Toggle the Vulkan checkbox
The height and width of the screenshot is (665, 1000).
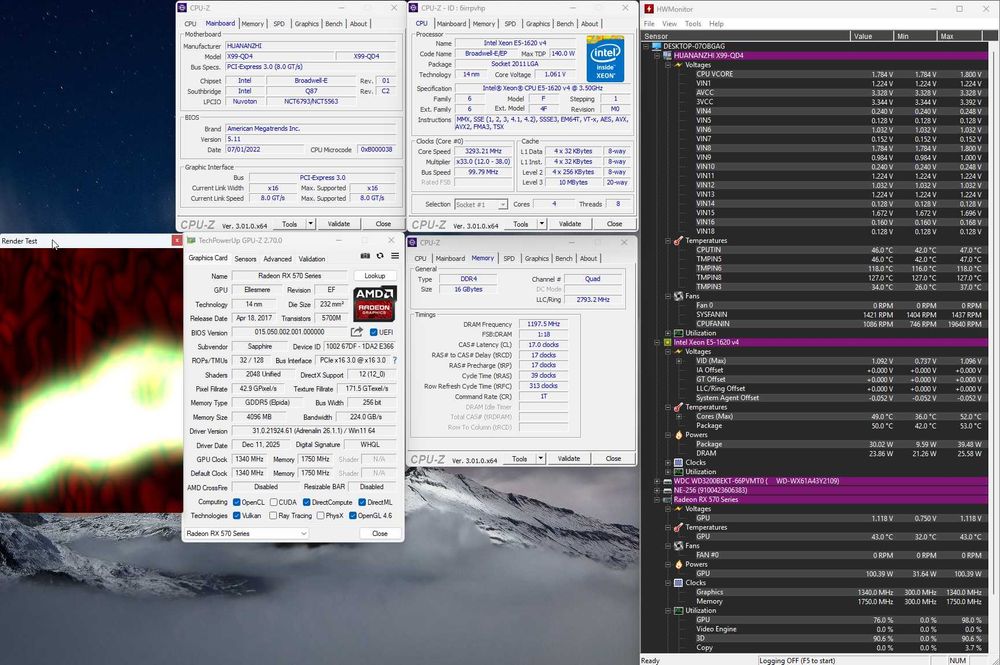click(237, 516)
